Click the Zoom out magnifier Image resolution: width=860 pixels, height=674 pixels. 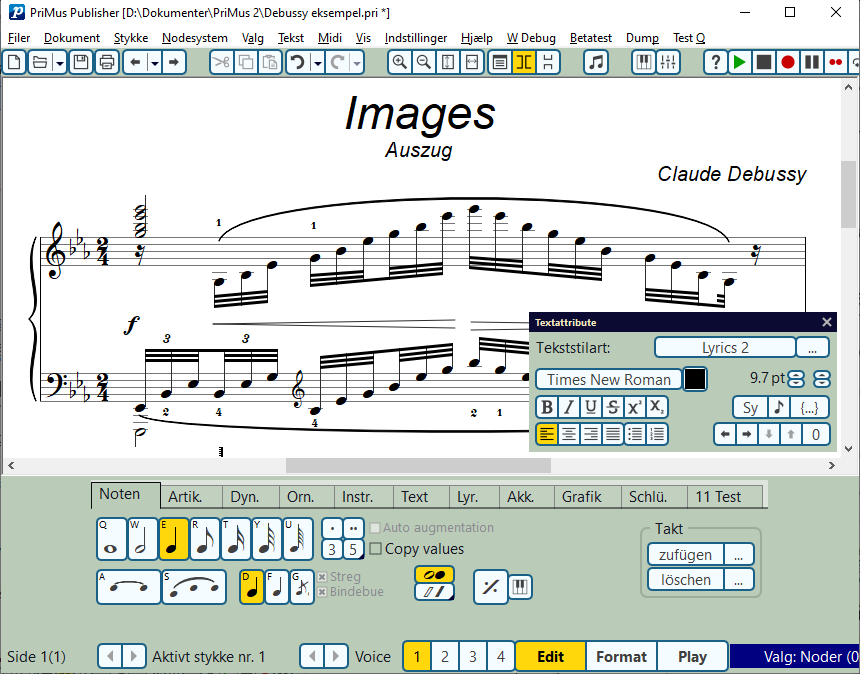423,62
